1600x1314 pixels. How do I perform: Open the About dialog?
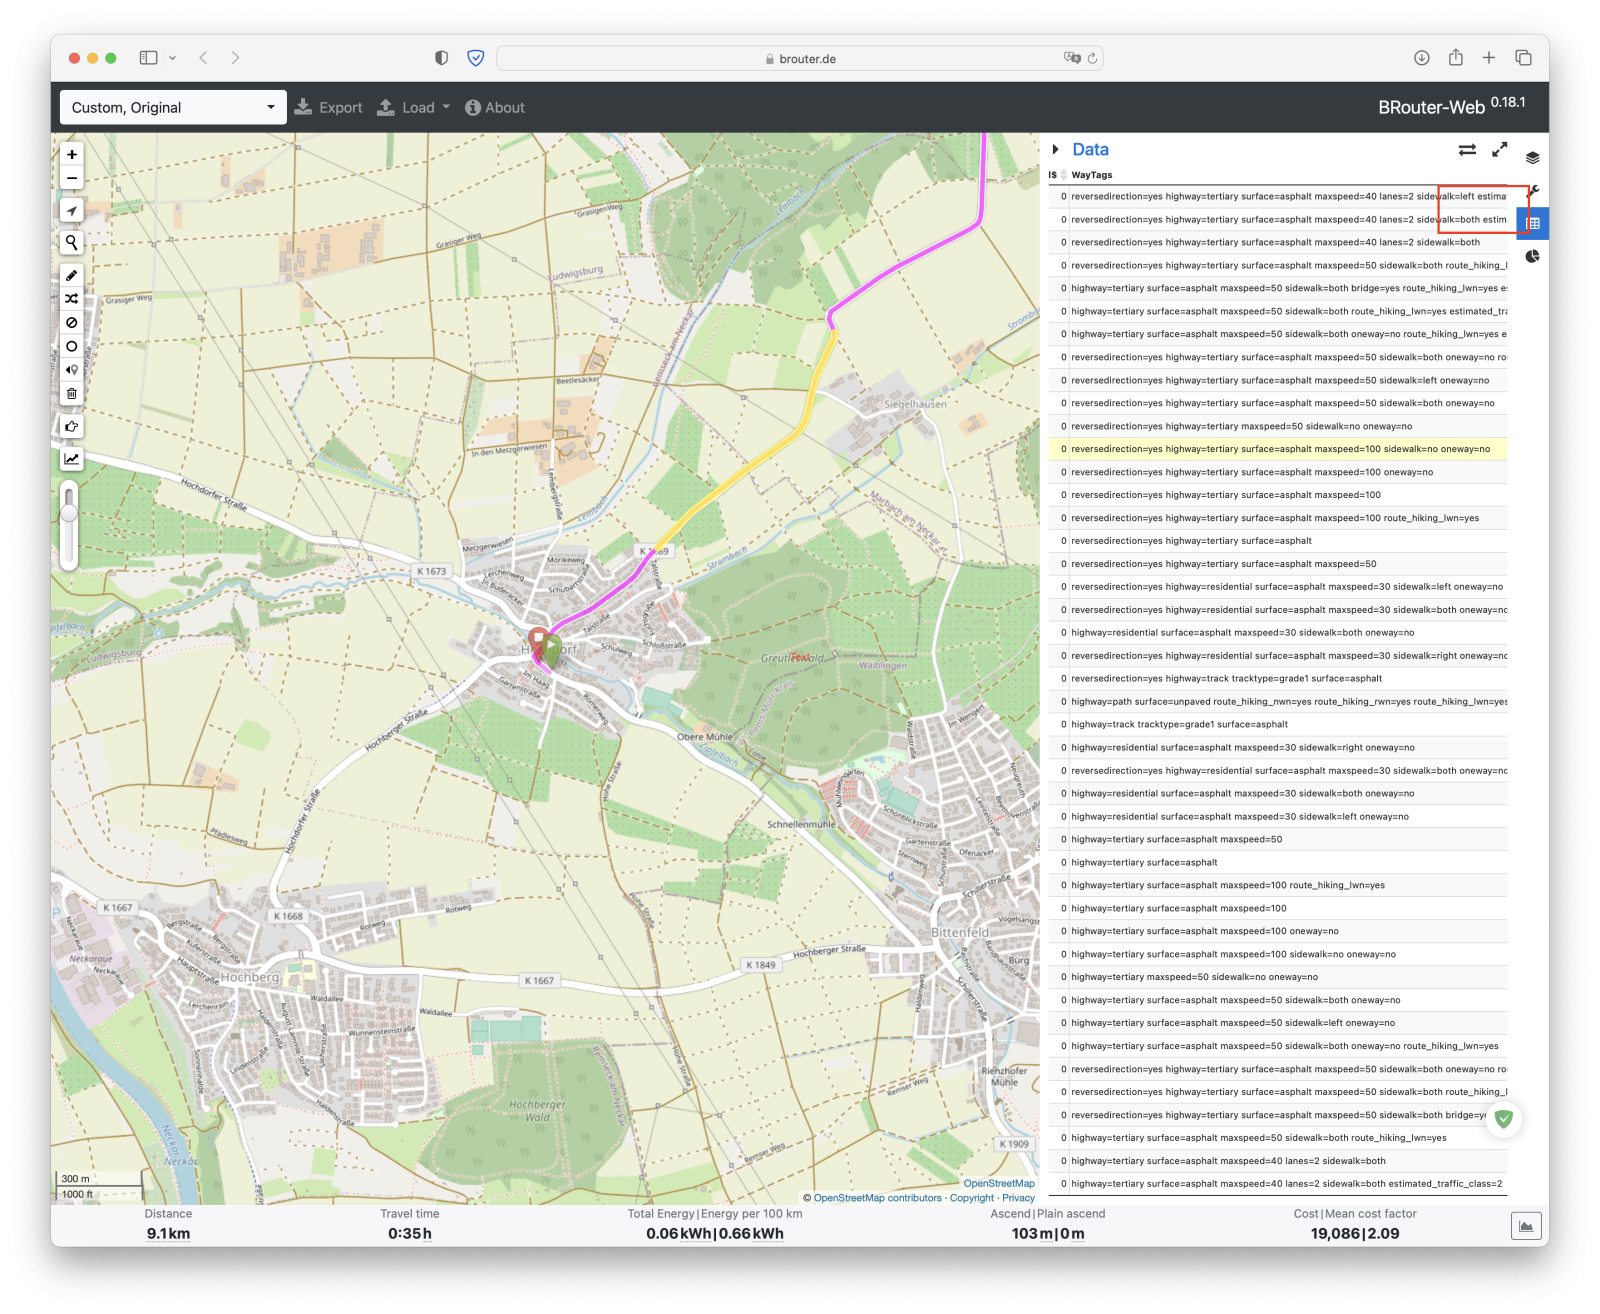[x=495, y=107]
